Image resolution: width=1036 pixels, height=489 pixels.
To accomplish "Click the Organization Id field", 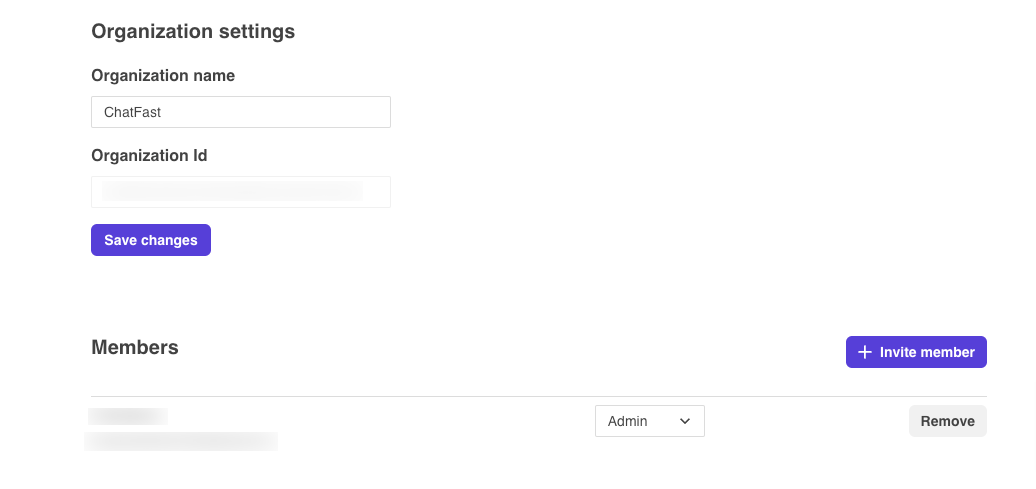I will coord(240,191).
